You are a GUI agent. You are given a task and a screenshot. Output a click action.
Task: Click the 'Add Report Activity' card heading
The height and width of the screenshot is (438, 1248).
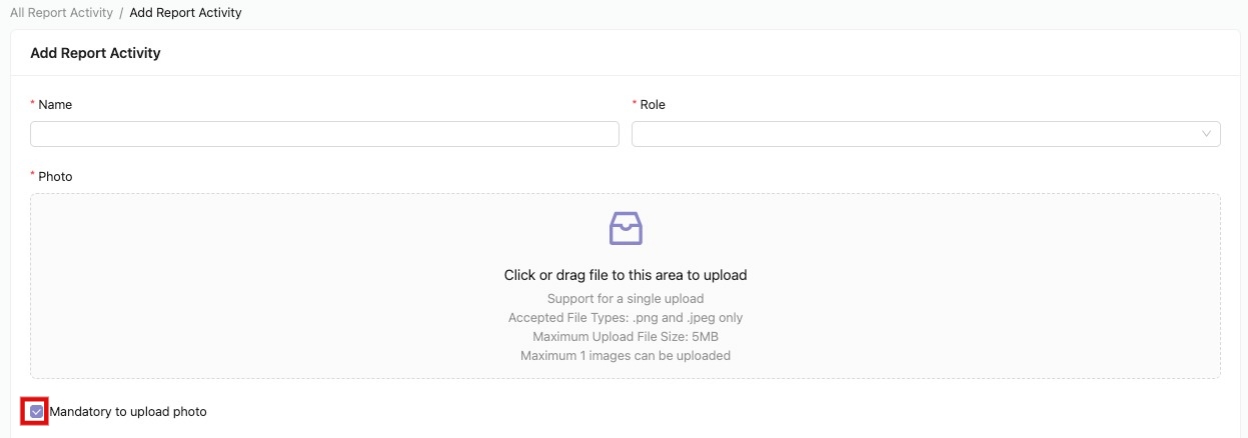tap(95, 53)
